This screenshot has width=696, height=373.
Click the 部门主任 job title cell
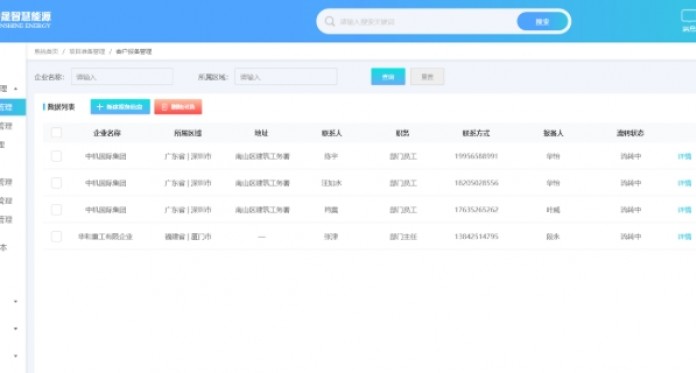[x=403, y=237]
